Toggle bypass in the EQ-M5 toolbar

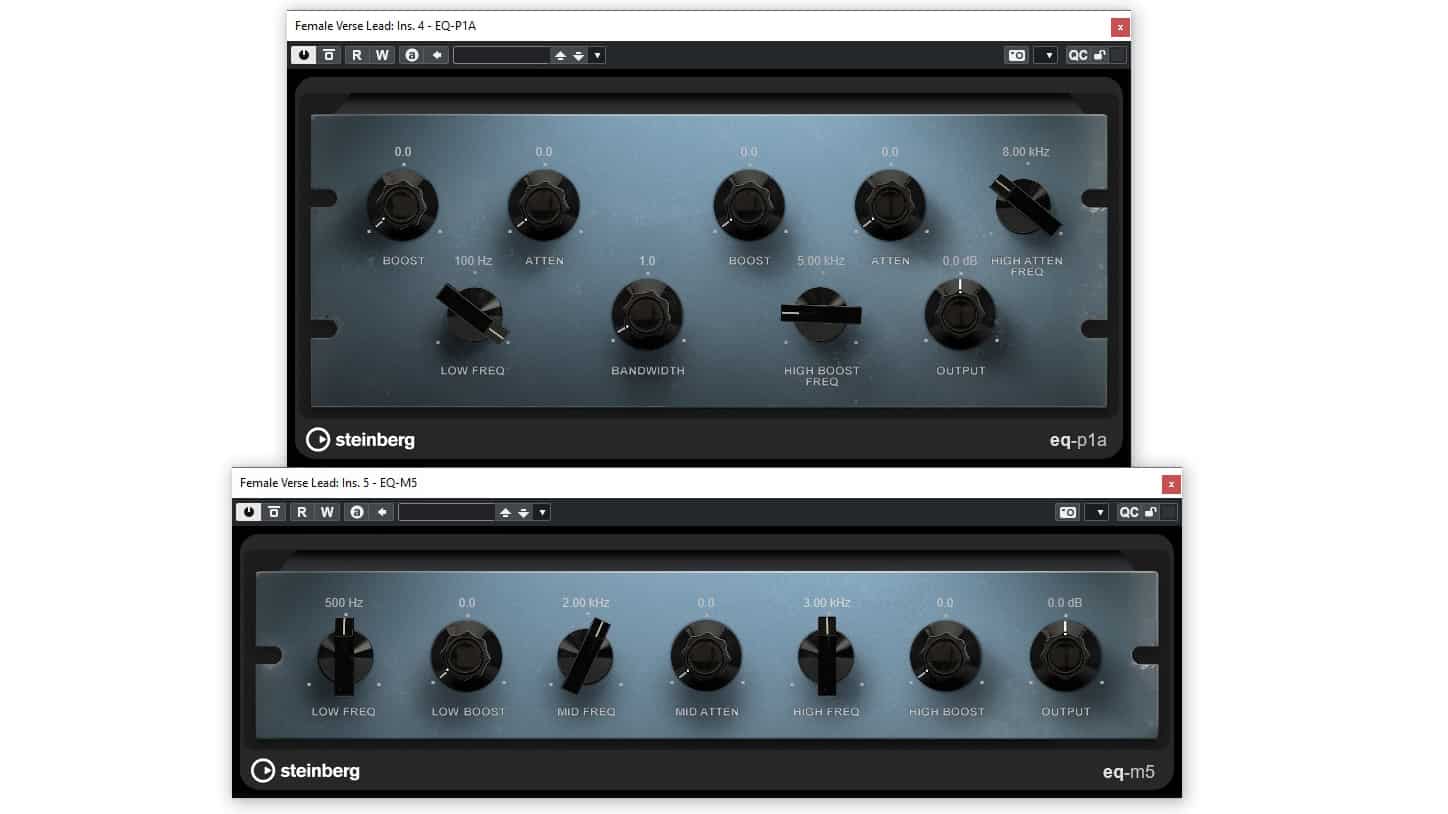273,512
